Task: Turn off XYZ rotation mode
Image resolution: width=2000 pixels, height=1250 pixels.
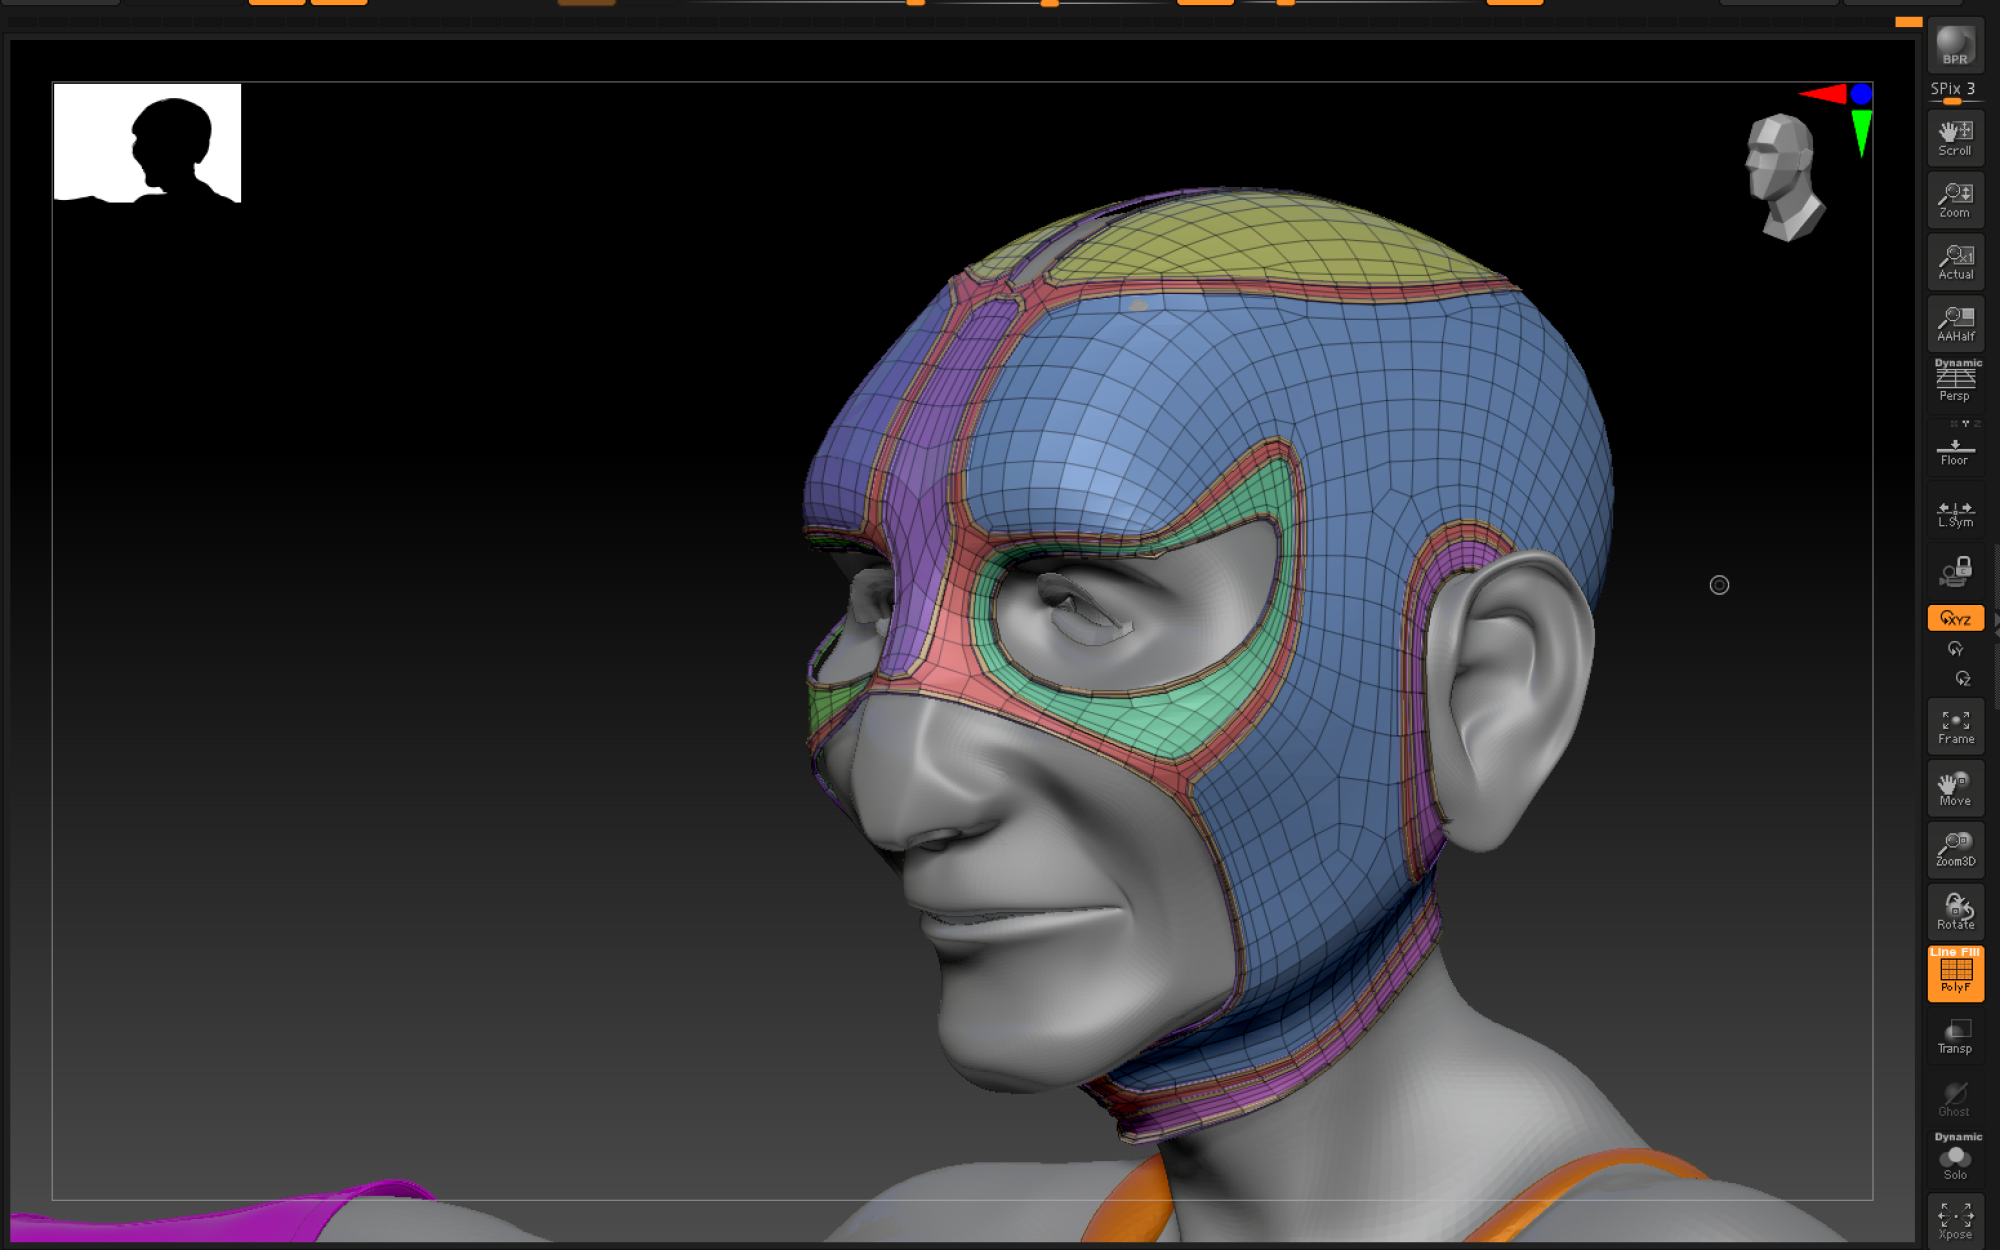Action: click(1955, 618)
